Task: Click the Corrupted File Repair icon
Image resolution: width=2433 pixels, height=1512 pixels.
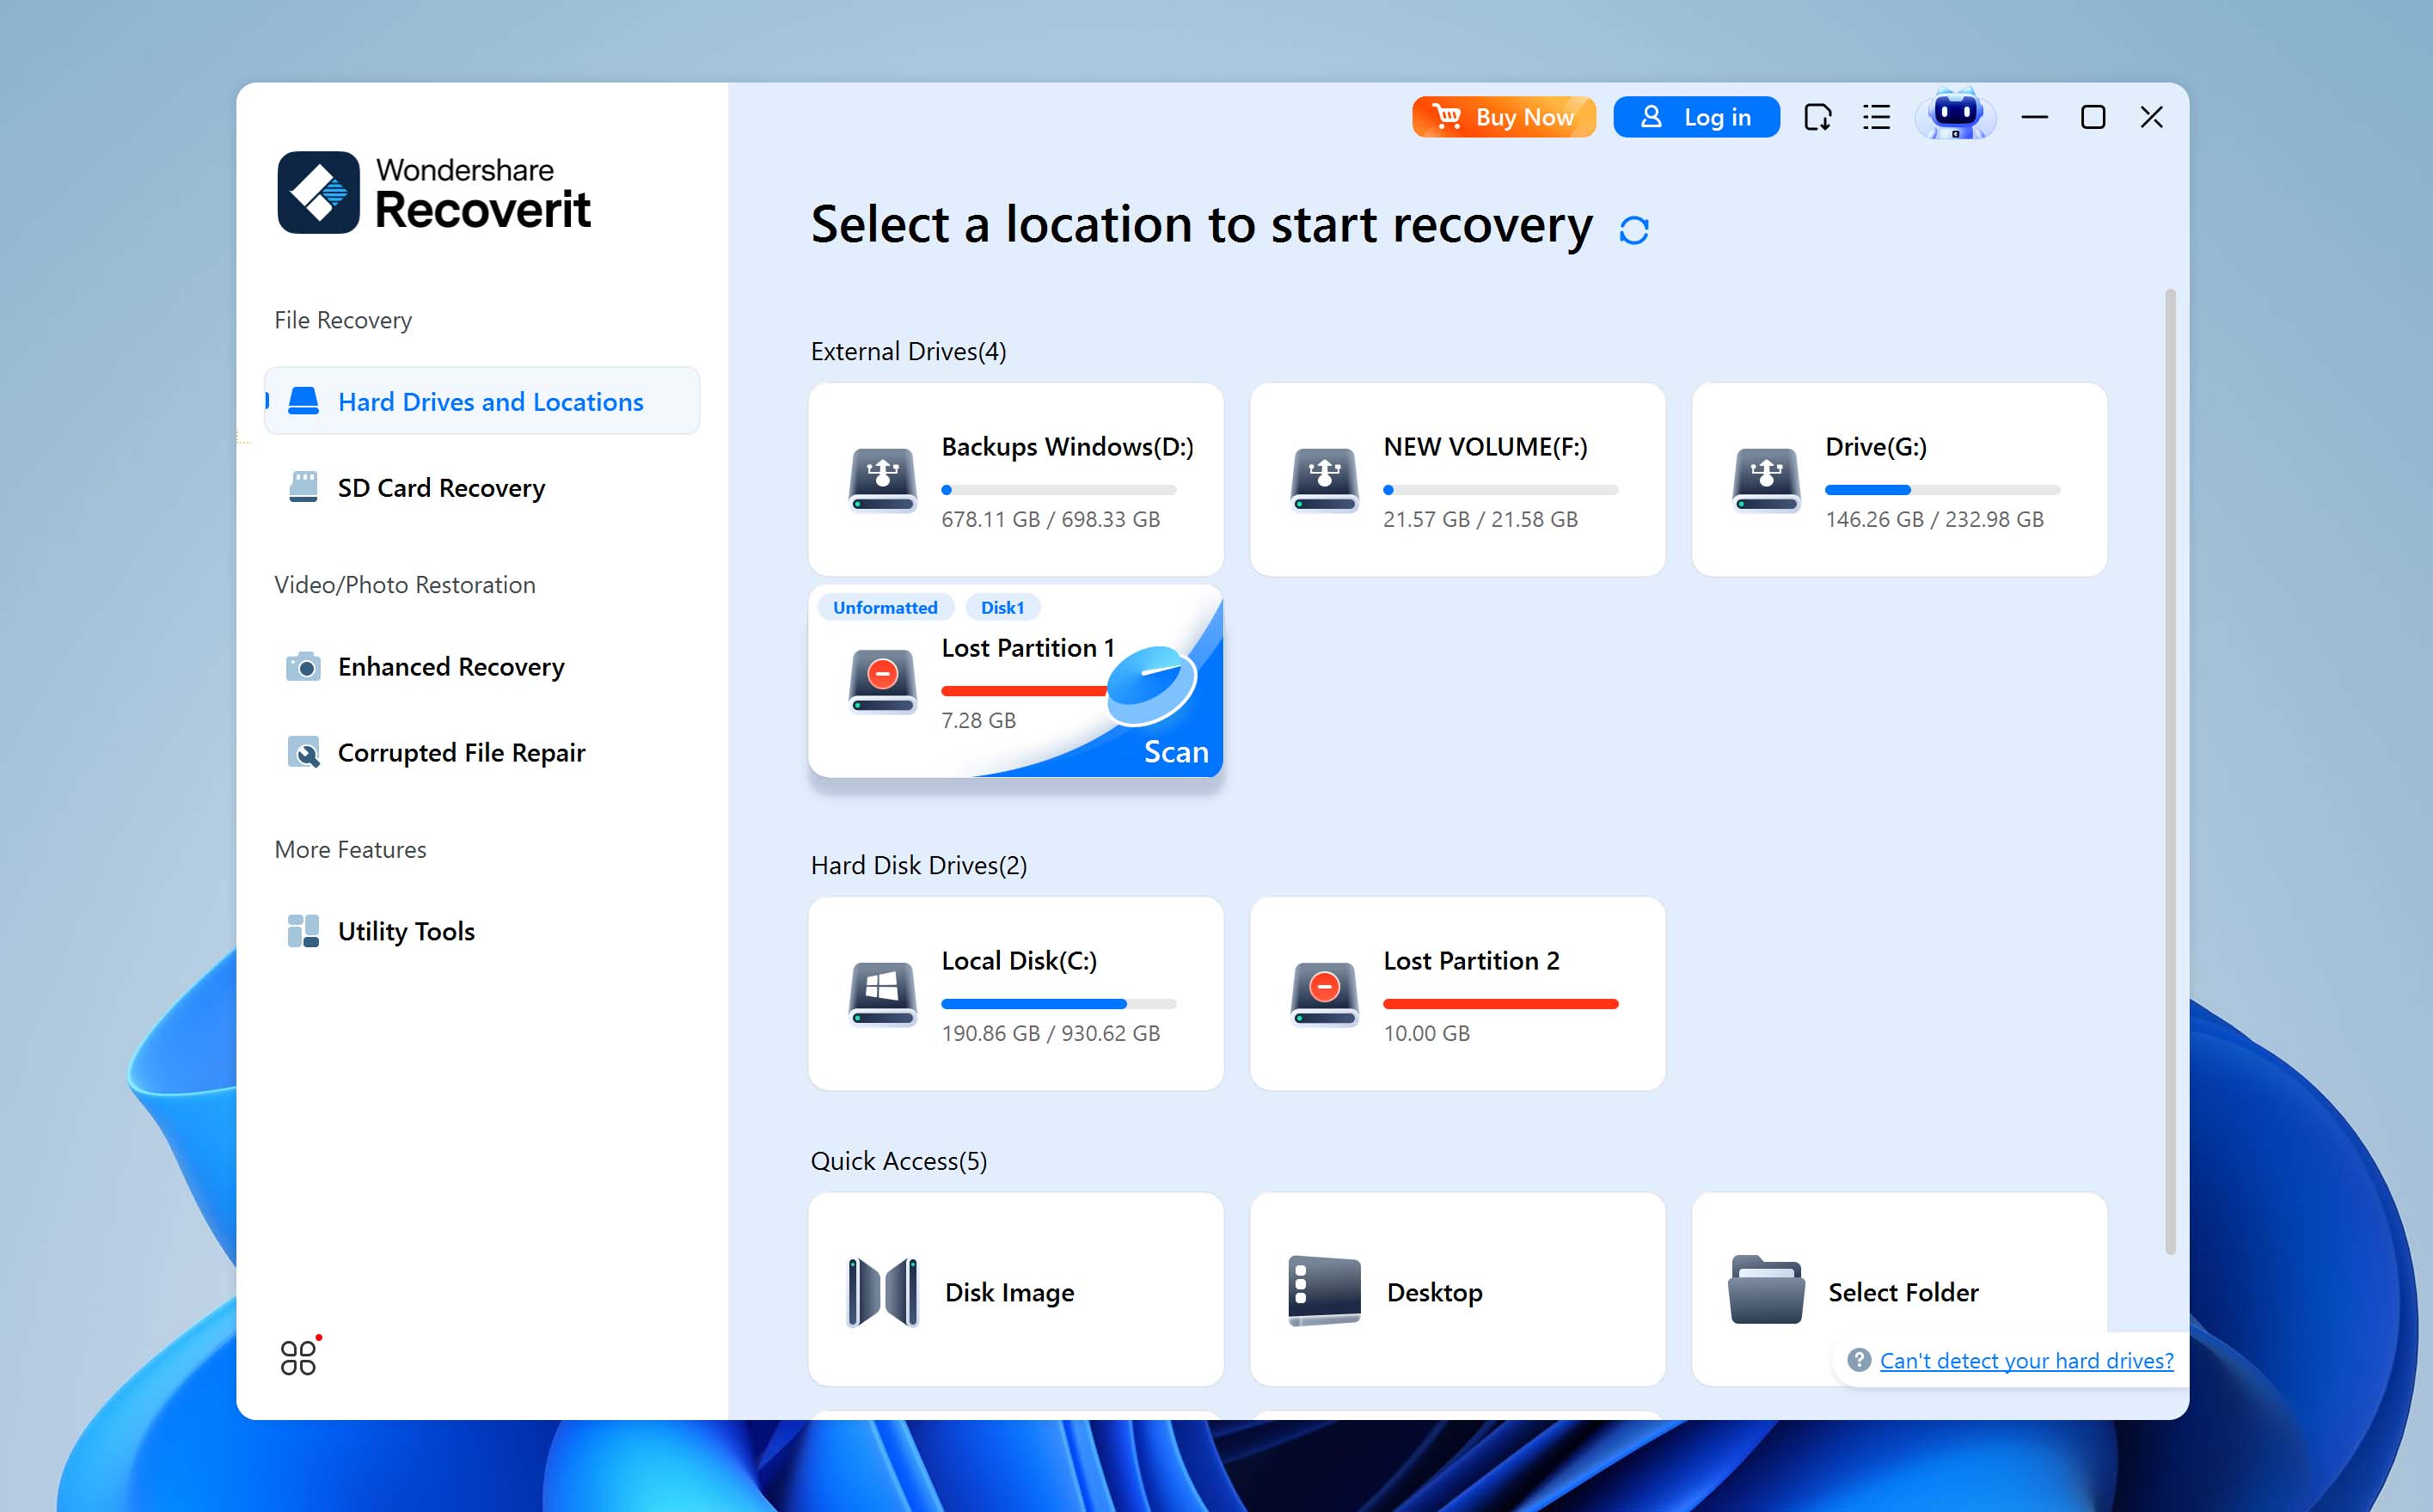Action: (x=303, y=752)
